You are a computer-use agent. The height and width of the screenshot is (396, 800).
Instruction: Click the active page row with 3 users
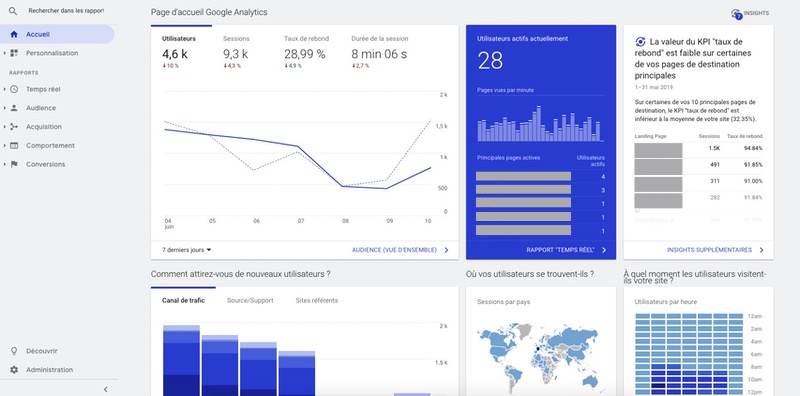(x=540, y=190)
